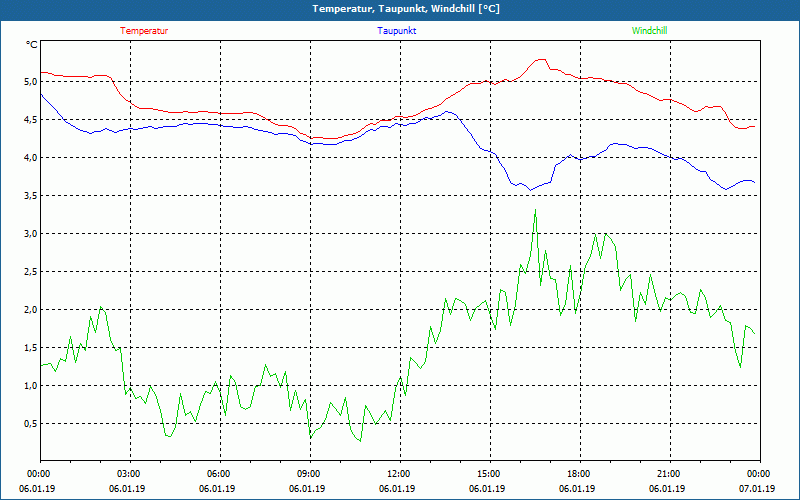Image resolution: width=800 pixels, height=500 pixels.
Task: Click the 3,5 y-axis value
Action: tap(31, 195)
